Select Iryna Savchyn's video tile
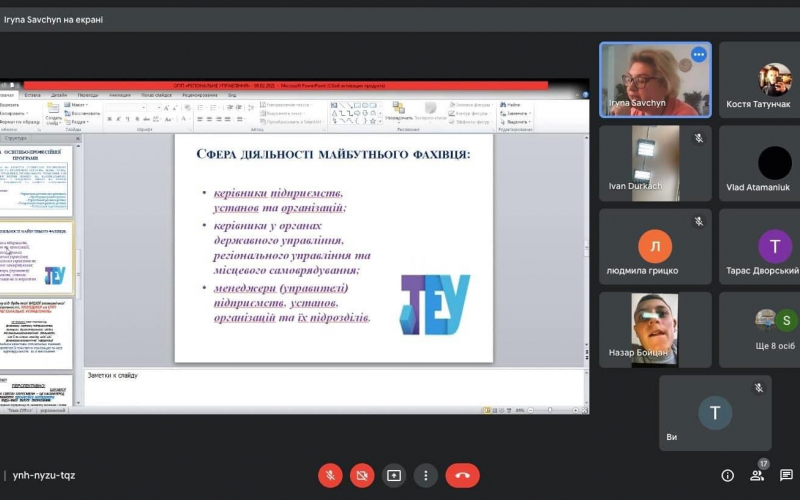The height and width of the screenshot is (500, 800). point(655,80)
